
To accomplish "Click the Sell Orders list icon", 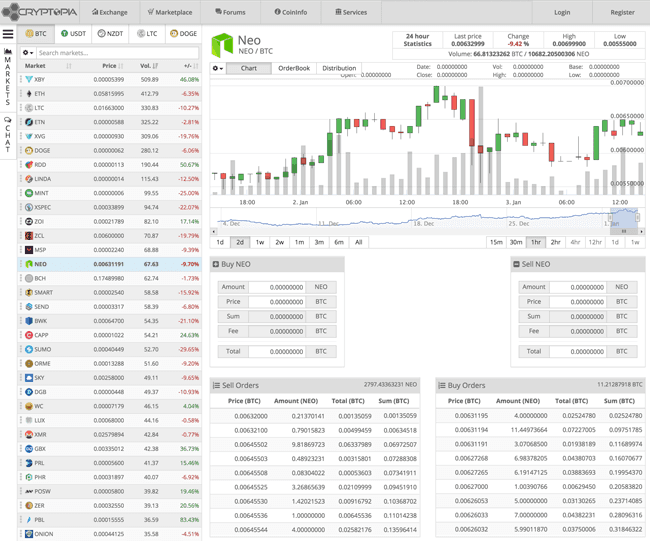I will tap(216, 386).
